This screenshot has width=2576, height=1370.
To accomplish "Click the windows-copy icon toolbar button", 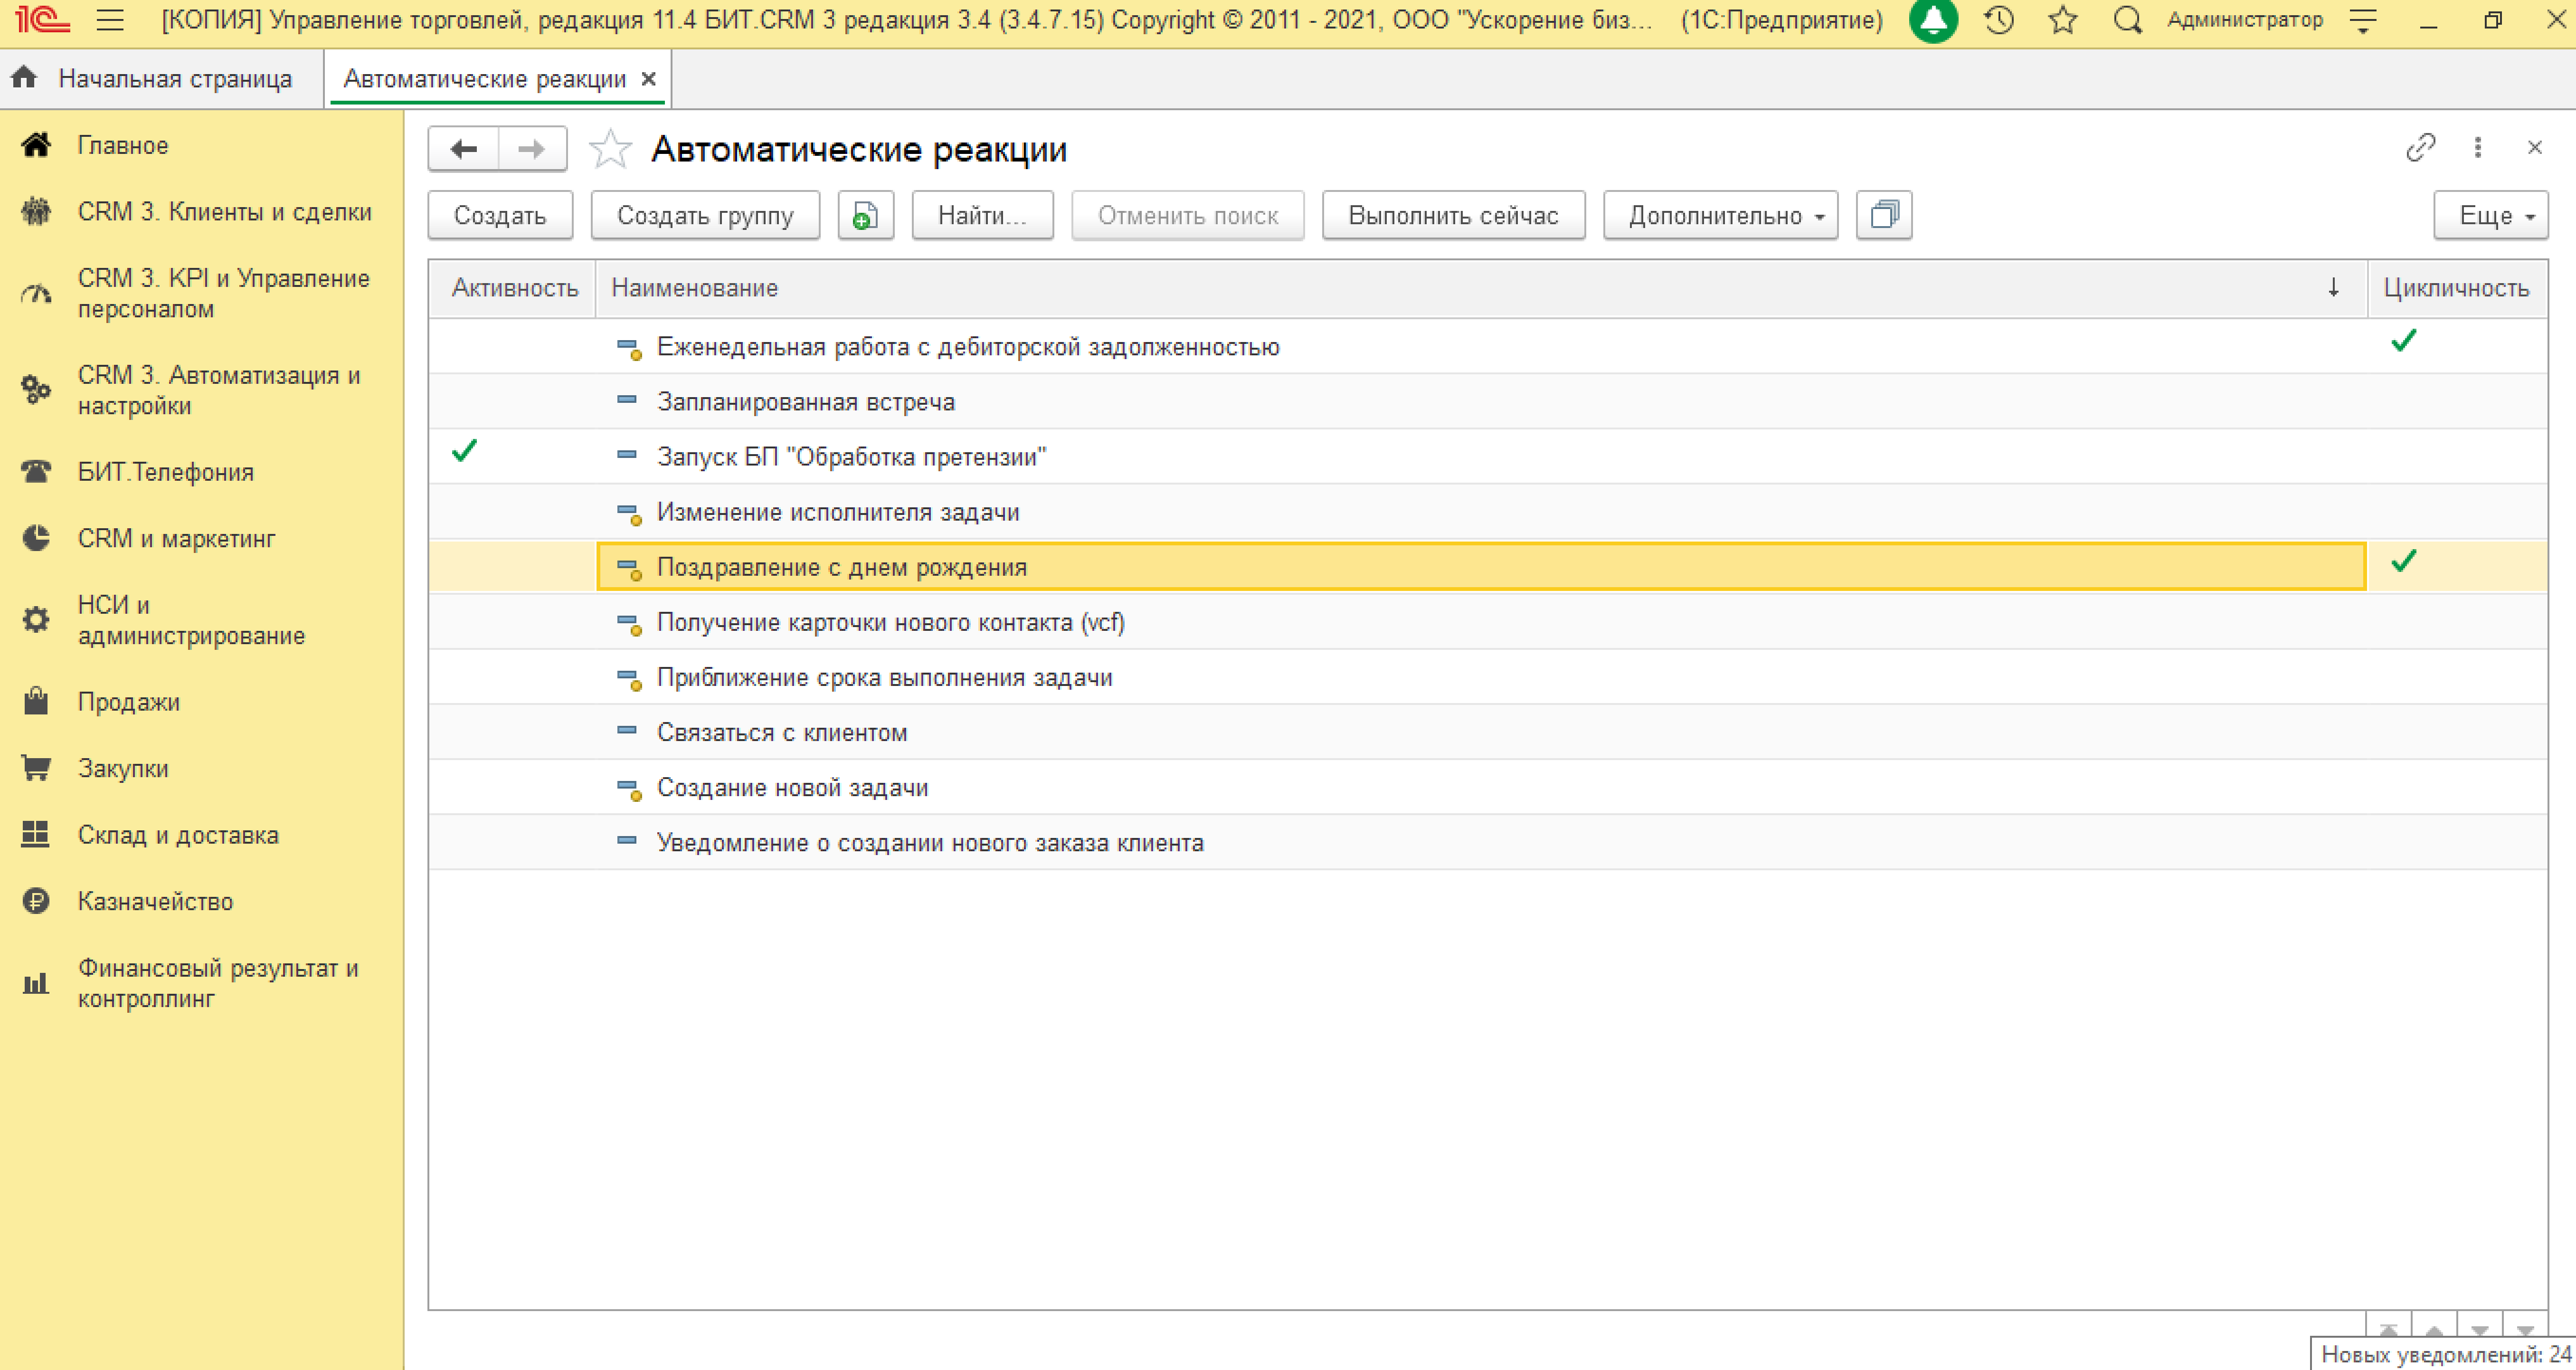I will click(x=1883, y=215).
